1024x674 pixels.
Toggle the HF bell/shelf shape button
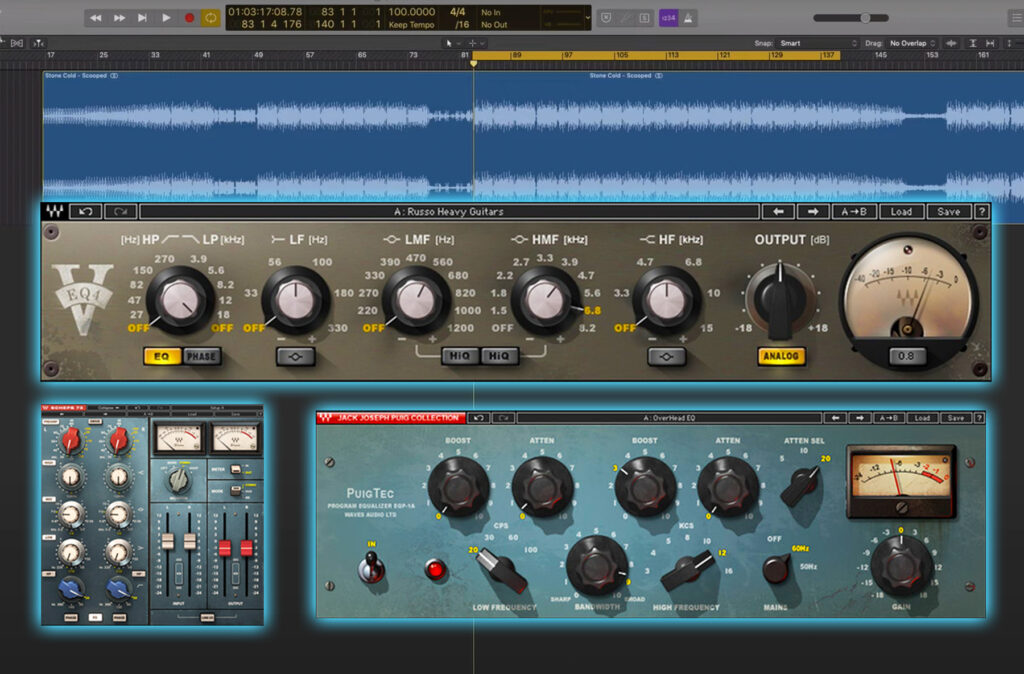coord(666,357)
